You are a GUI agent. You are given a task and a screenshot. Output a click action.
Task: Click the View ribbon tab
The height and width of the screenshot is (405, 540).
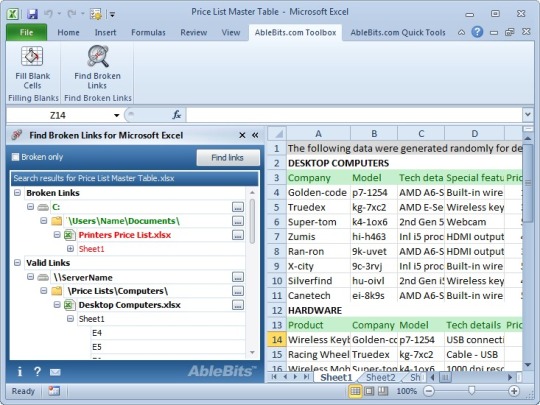pyautogui.click(x=231, y=32)
